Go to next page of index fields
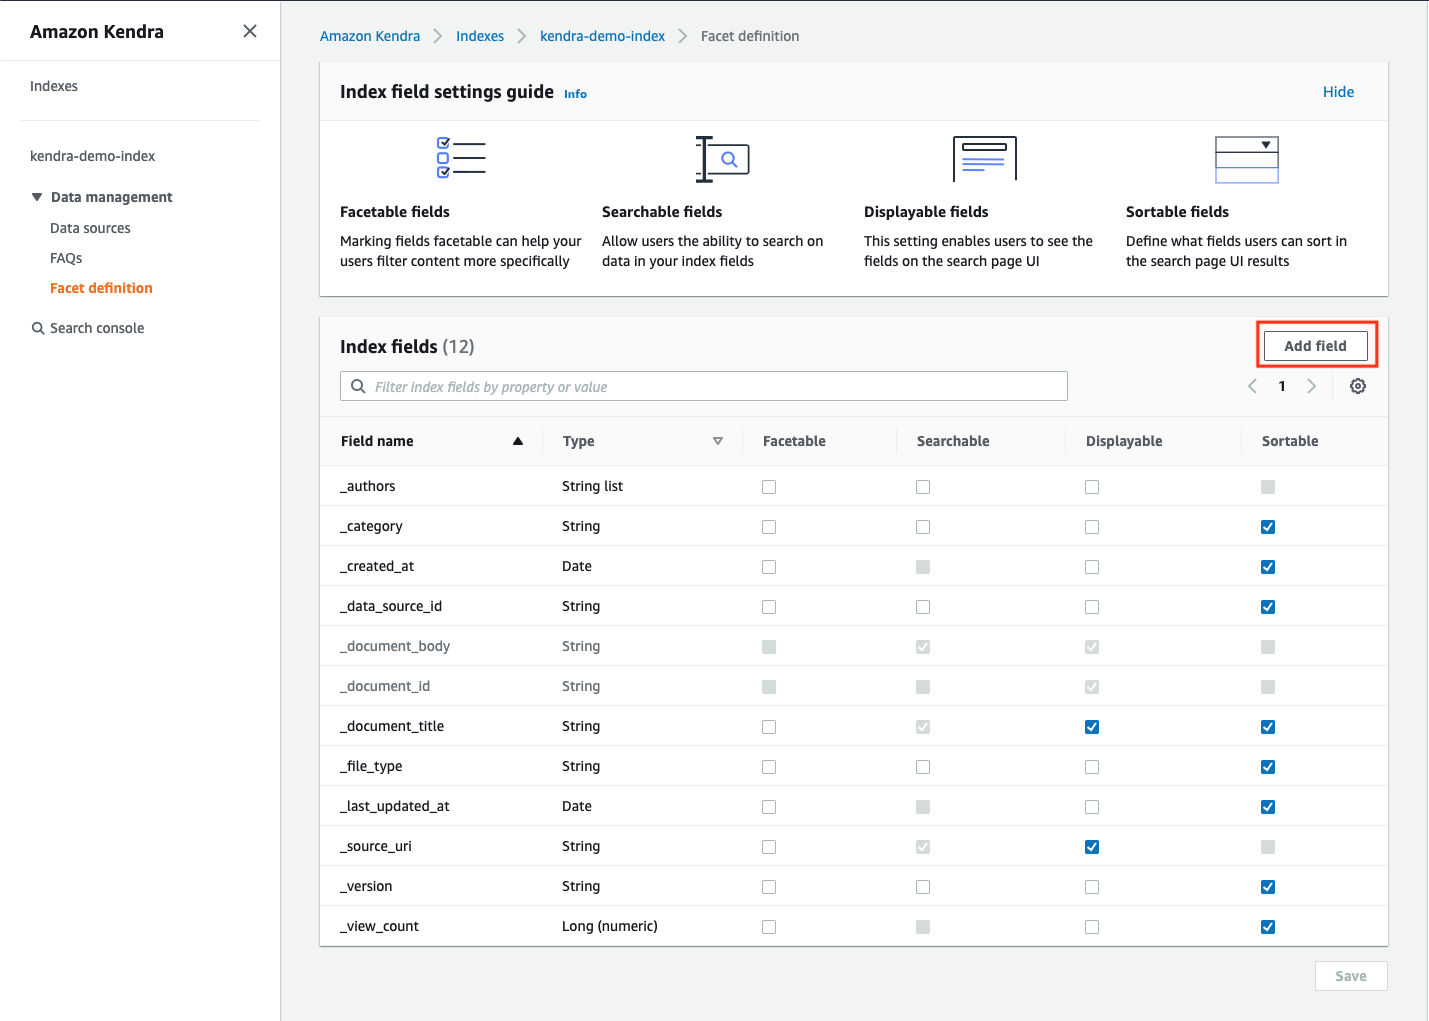This screenshot has width=1429, height=1021. tap(1312, 386)
